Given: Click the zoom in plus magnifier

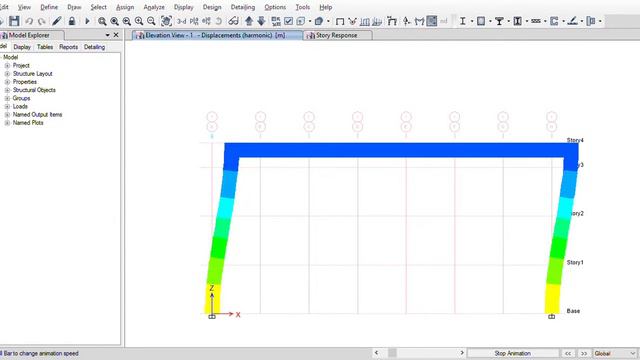Looking at the screenshot, I should coord(139,21).
